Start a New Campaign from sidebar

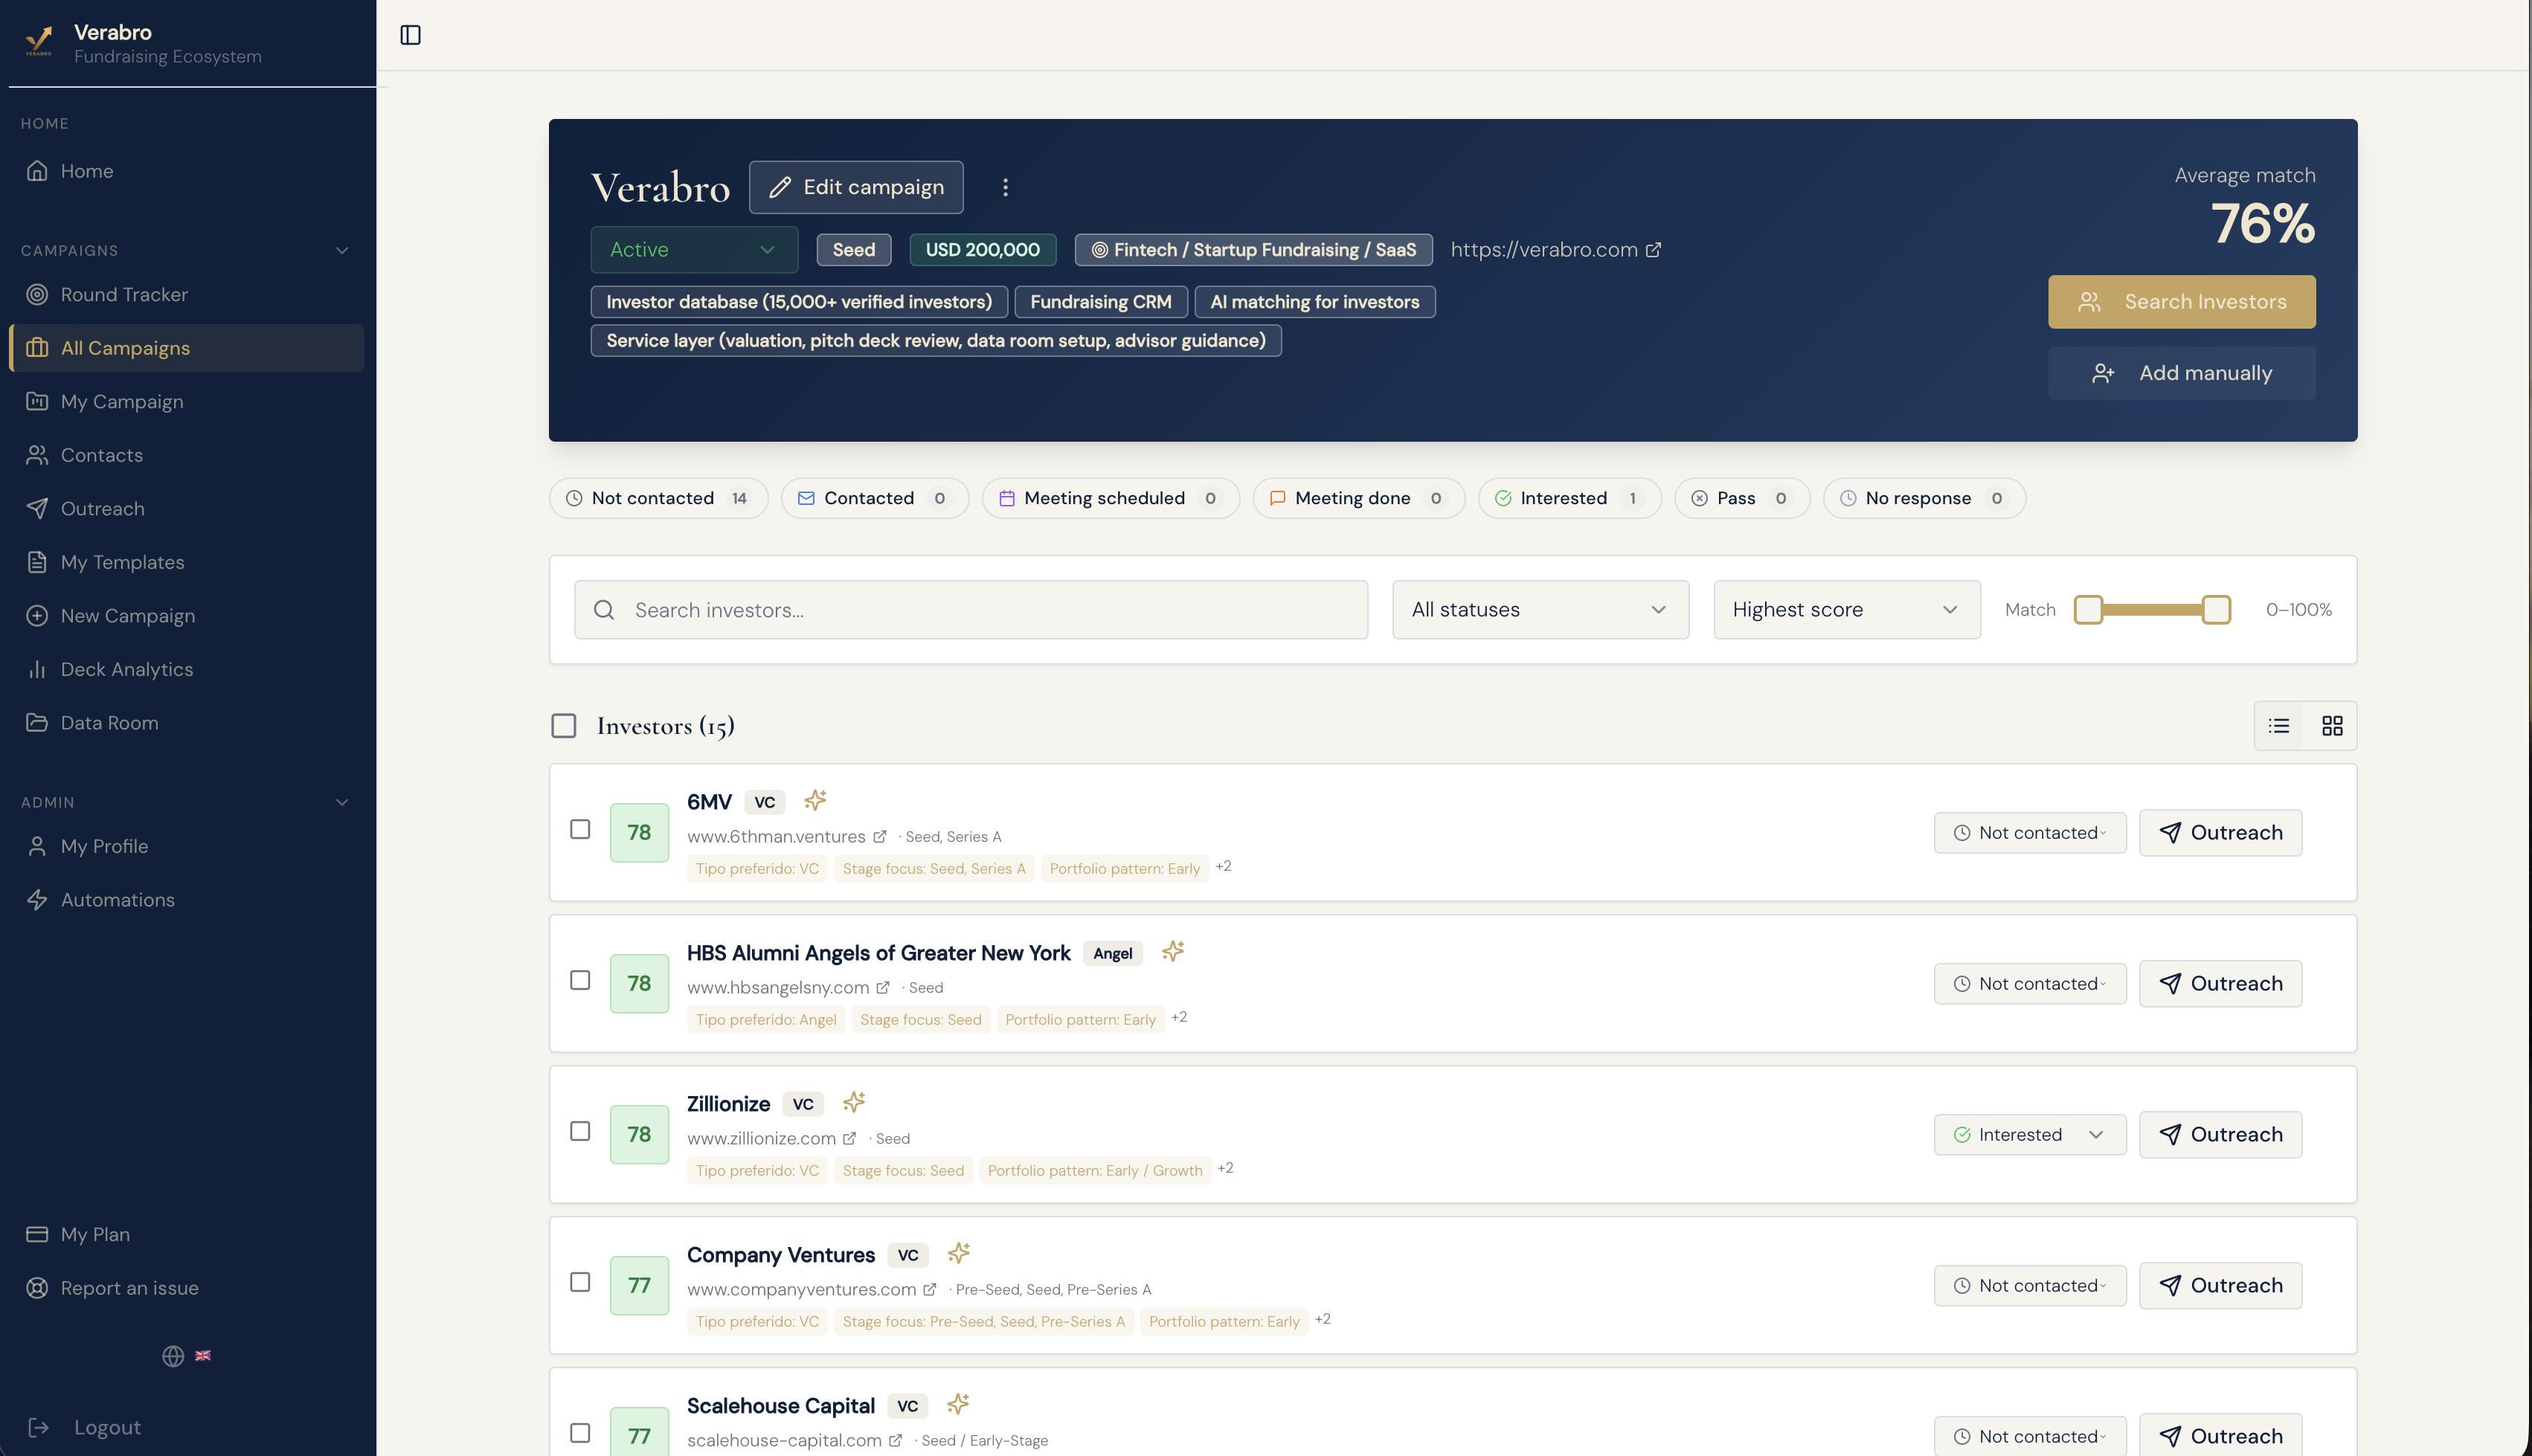[186, 616]
